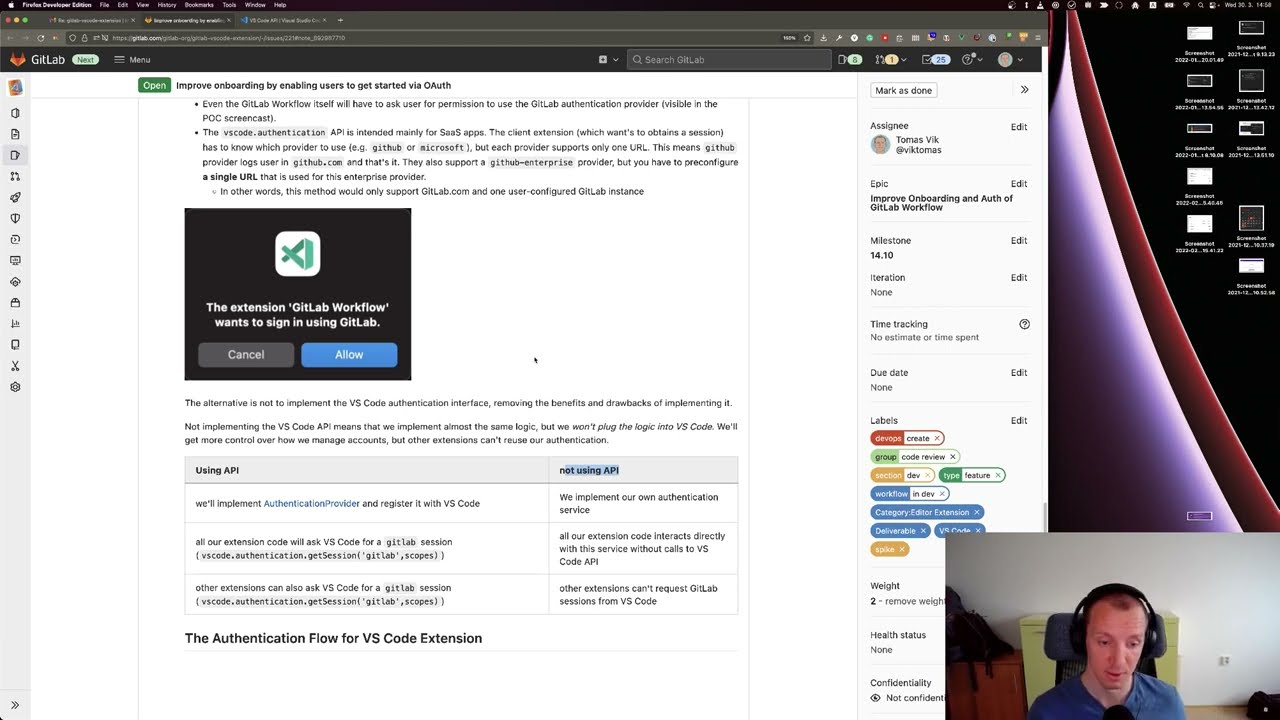Click the GitLab logo home link

click(37, 60)
